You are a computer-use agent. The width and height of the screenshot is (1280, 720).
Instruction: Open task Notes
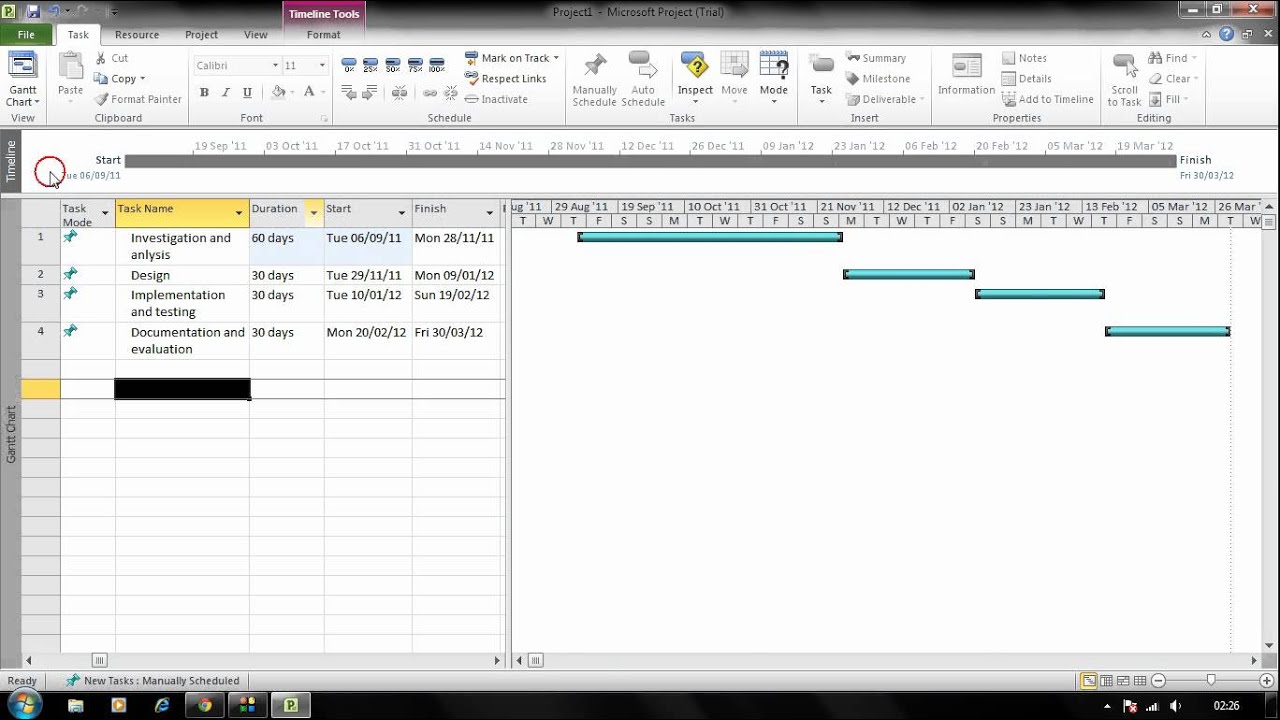pos(1024,58)
